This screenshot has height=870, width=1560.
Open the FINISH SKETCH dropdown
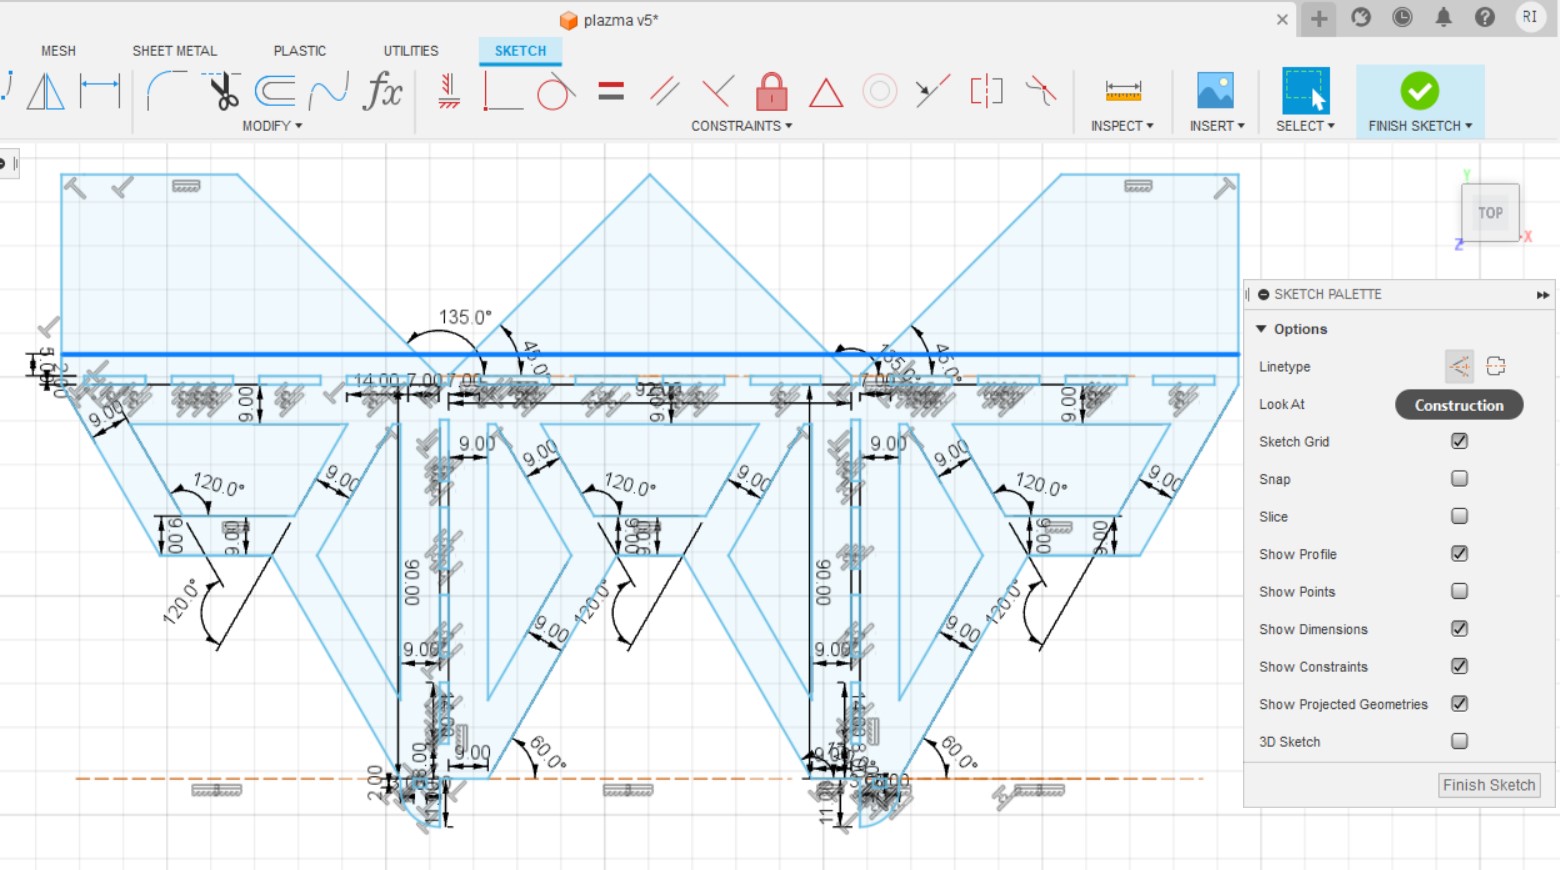coord(1420,126)
